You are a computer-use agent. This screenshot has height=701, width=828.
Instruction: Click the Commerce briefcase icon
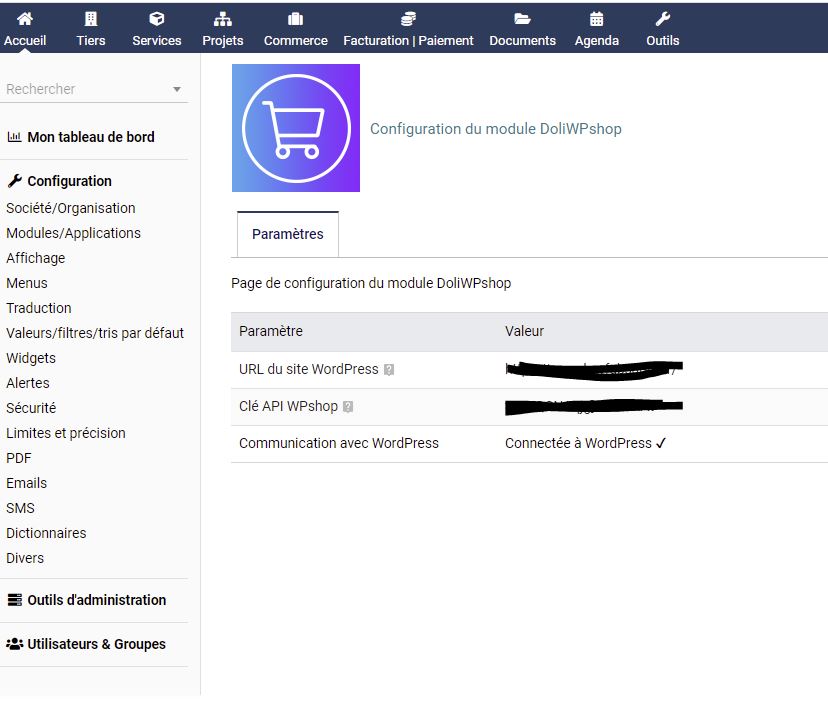(x=295, y=19)
